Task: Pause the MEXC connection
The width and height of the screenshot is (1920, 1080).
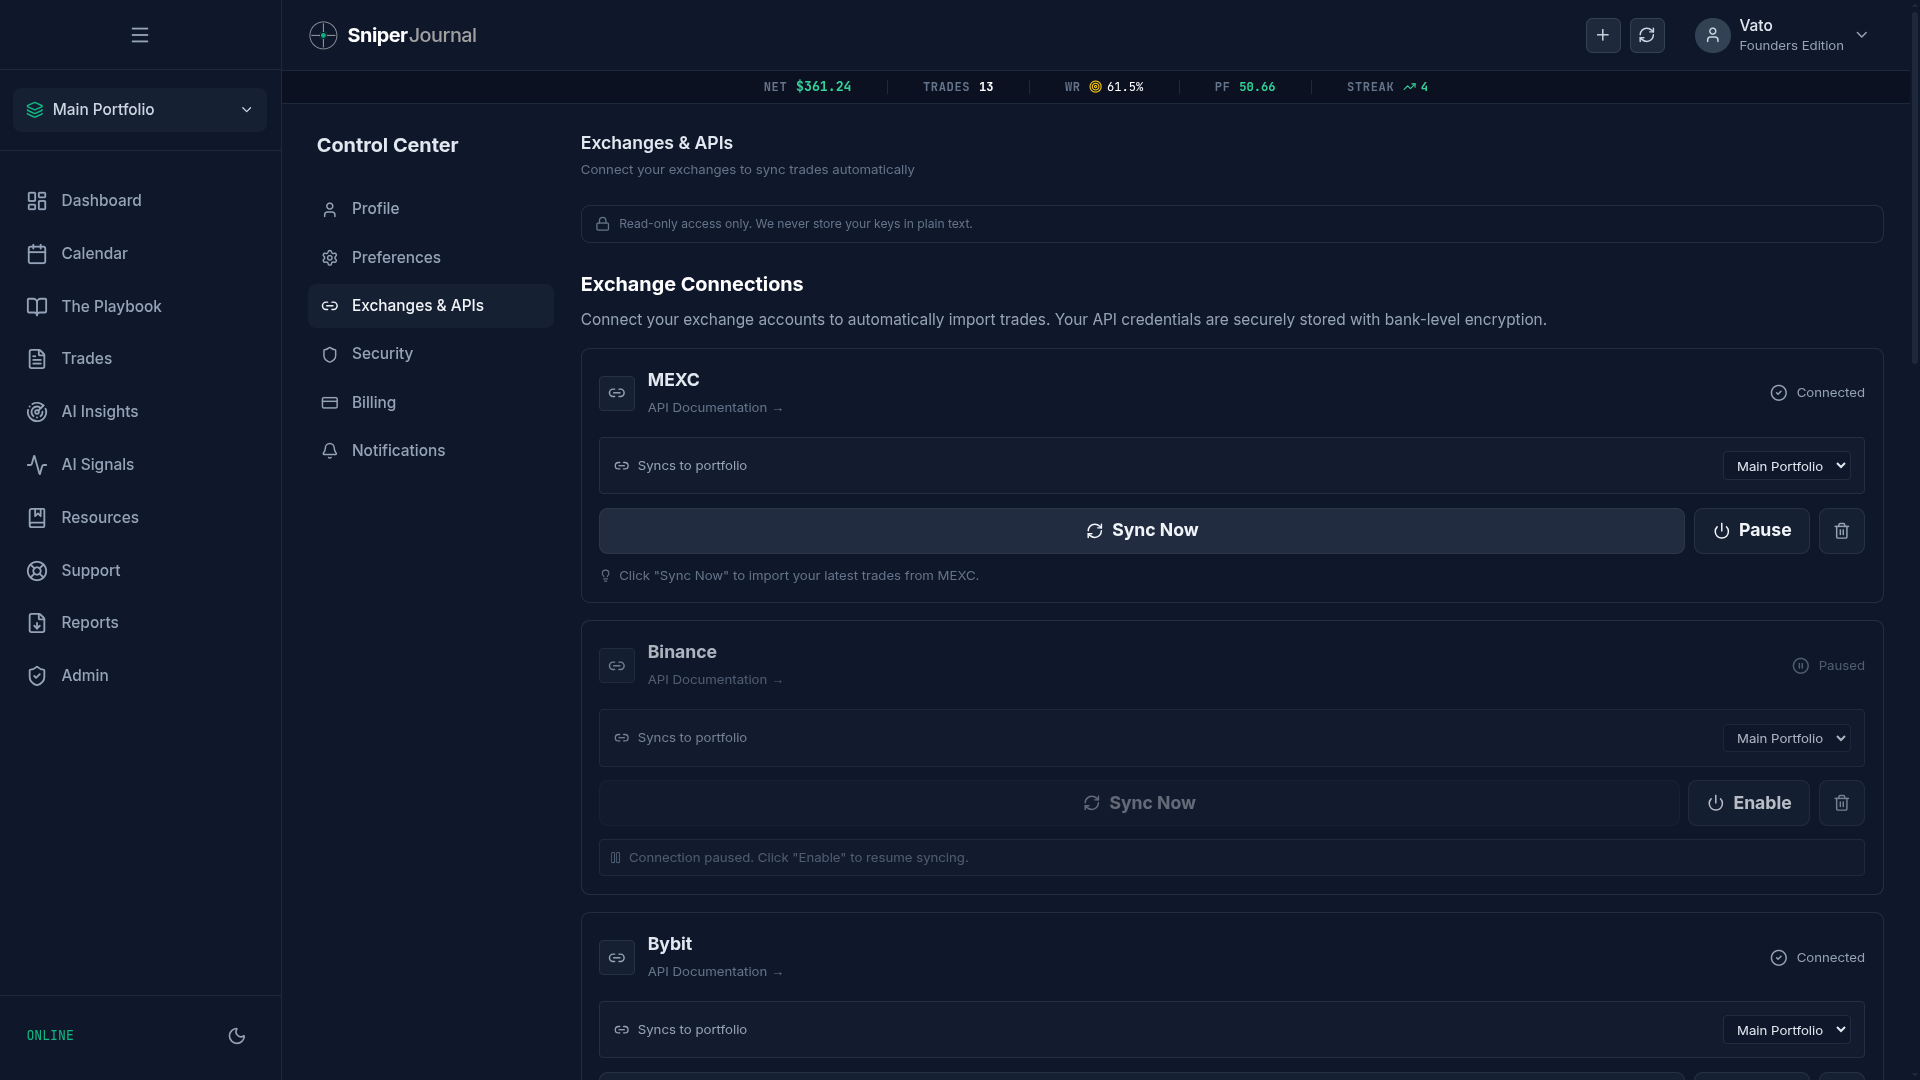Action: click(x=1752, y=531)
